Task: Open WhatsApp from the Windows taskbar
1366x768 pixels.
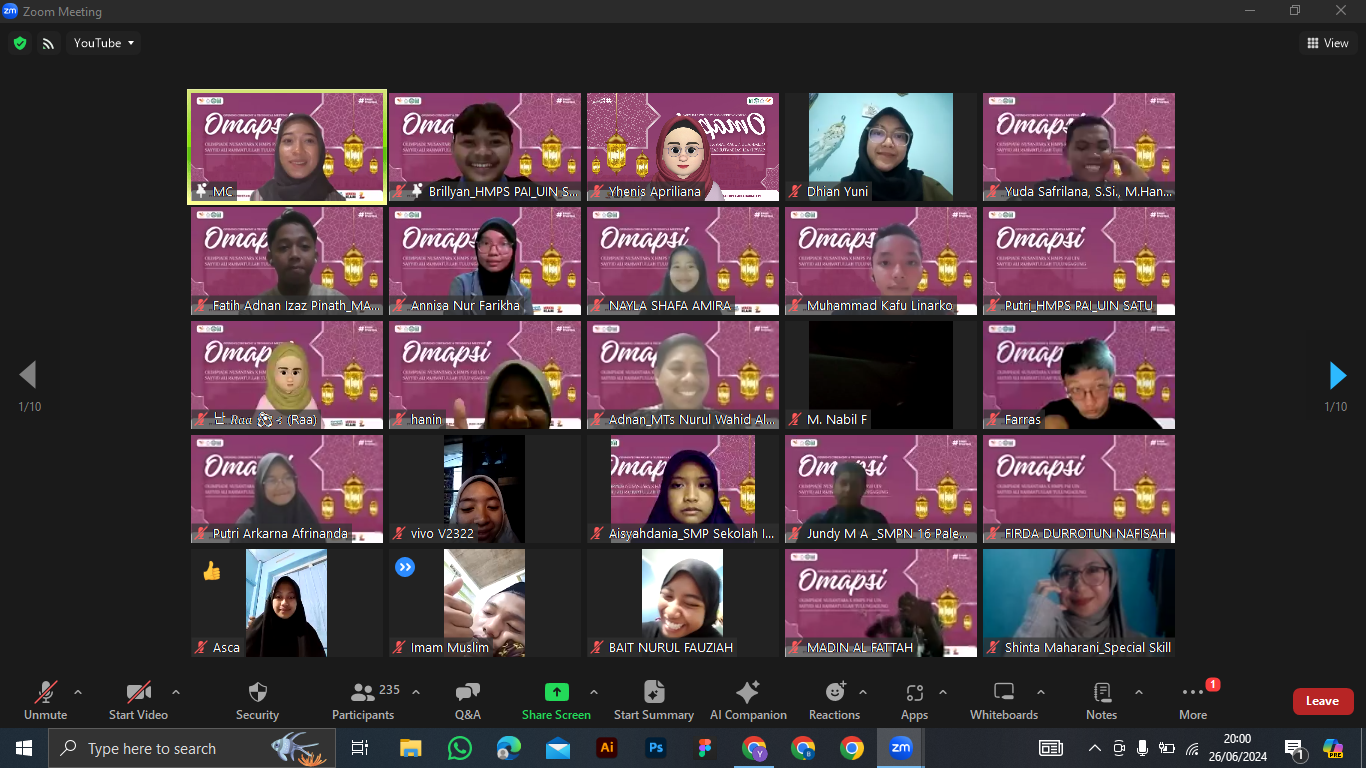Action: click(460, 748)
